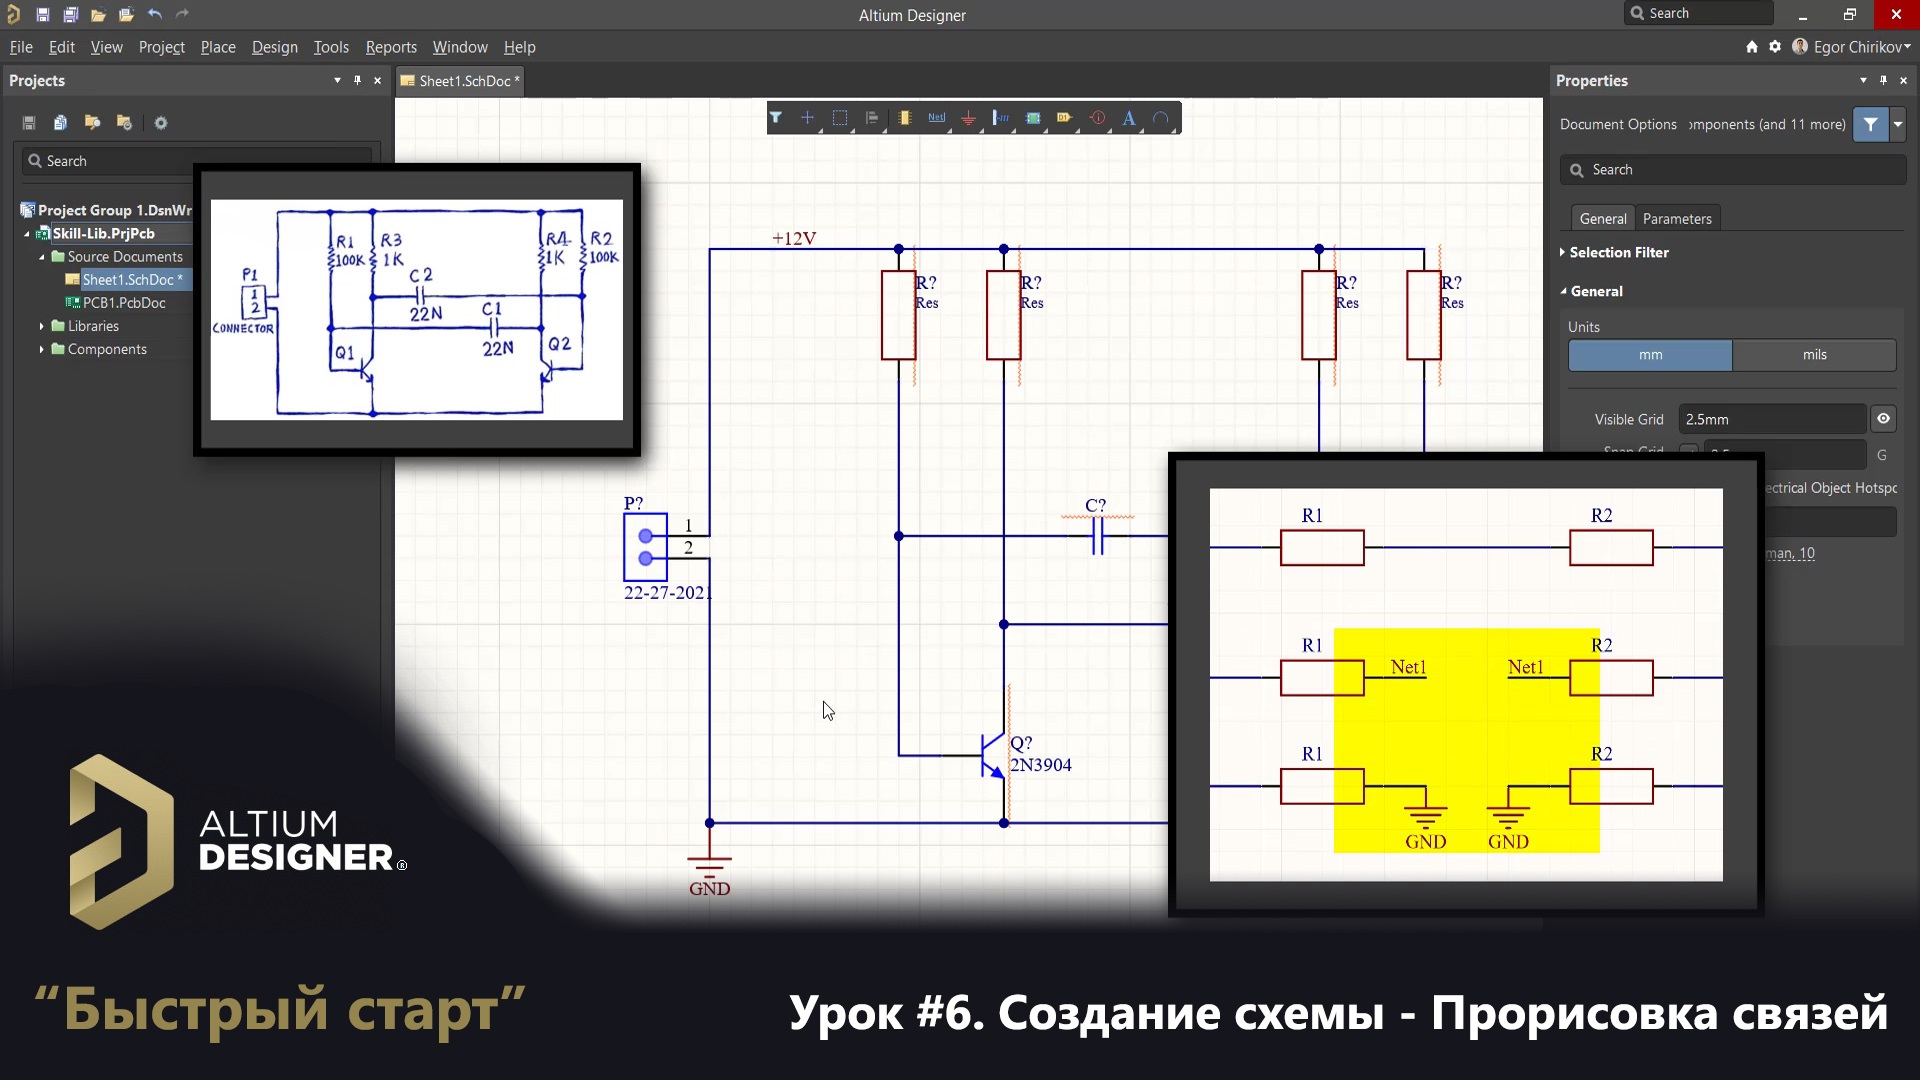Pin the Properties panel
The image size is (1920, 1080).
(x=1883, y=80)
